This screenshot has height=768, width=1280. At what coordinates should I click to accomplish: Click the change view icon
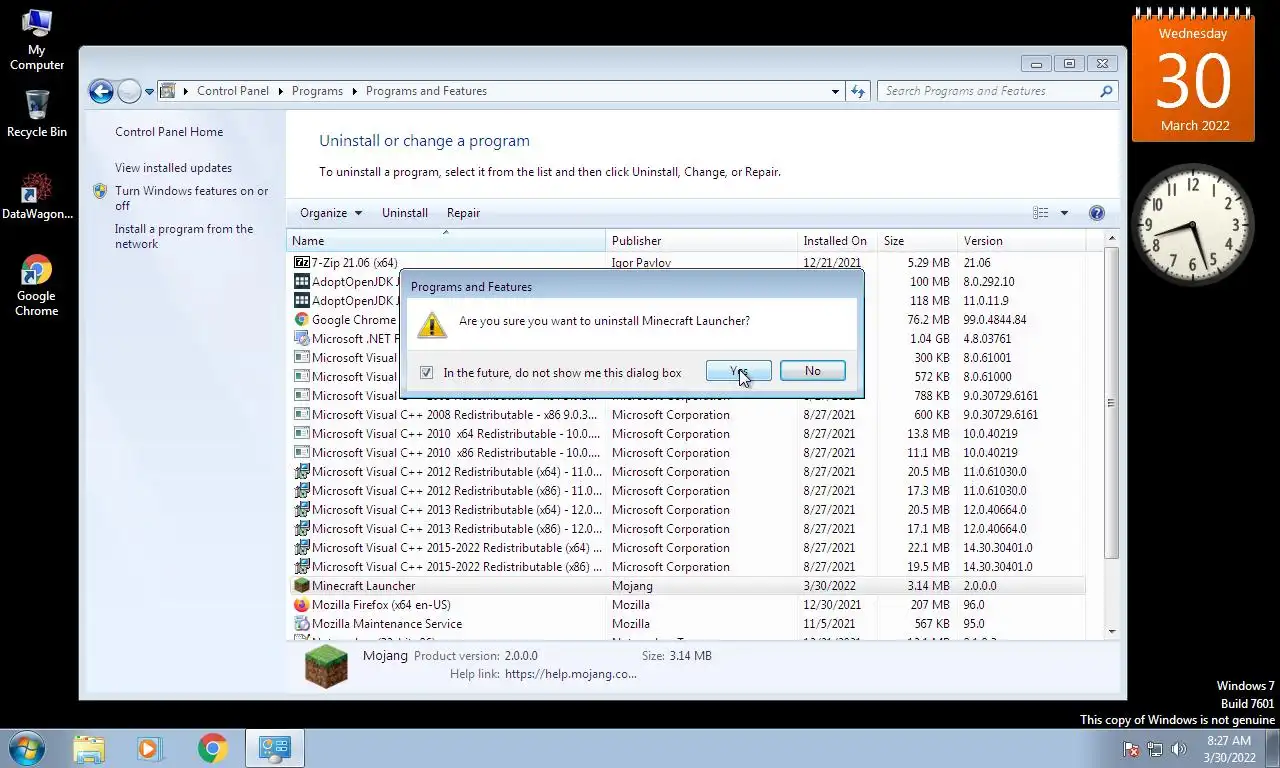[1041, 213]
